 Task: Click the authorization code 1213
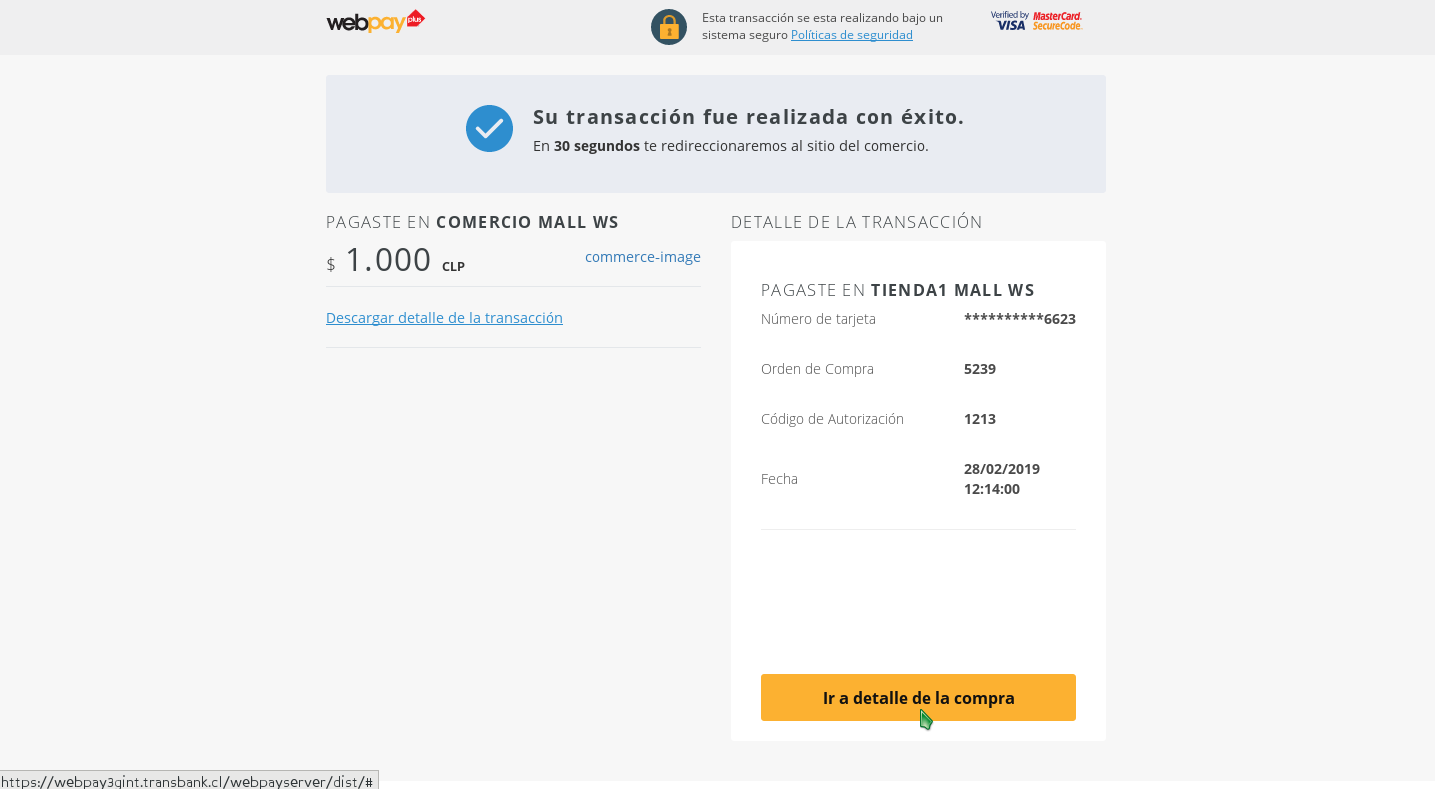(979, 419)
